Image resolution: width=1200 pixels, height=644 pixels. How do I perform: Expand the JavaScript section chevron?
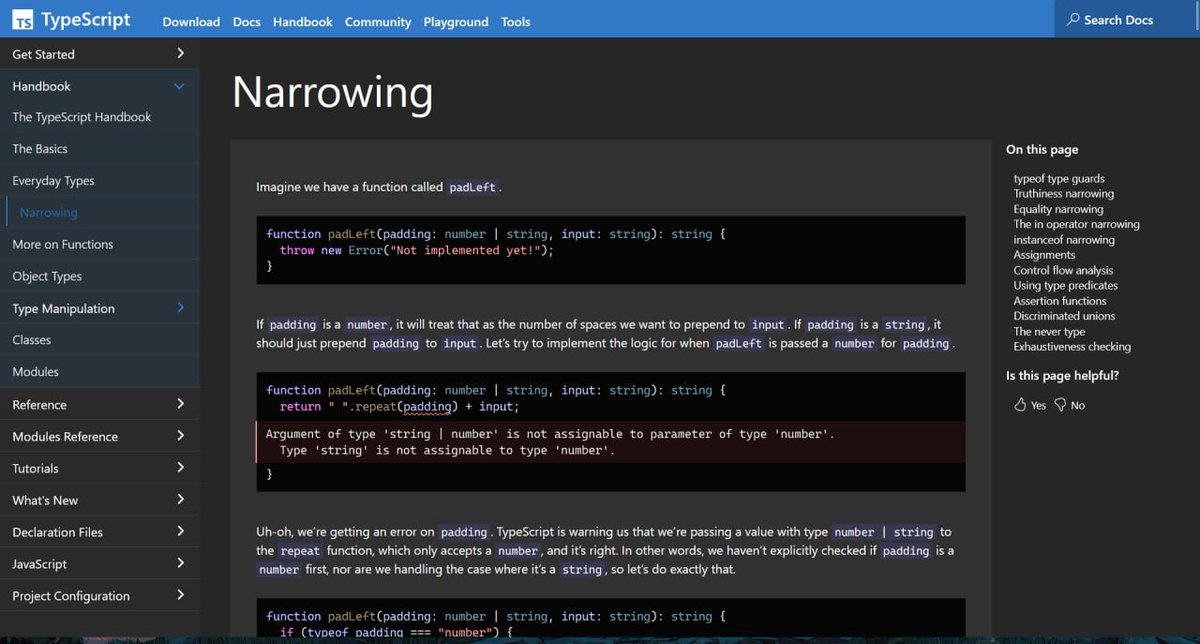(x=180, y=564)
